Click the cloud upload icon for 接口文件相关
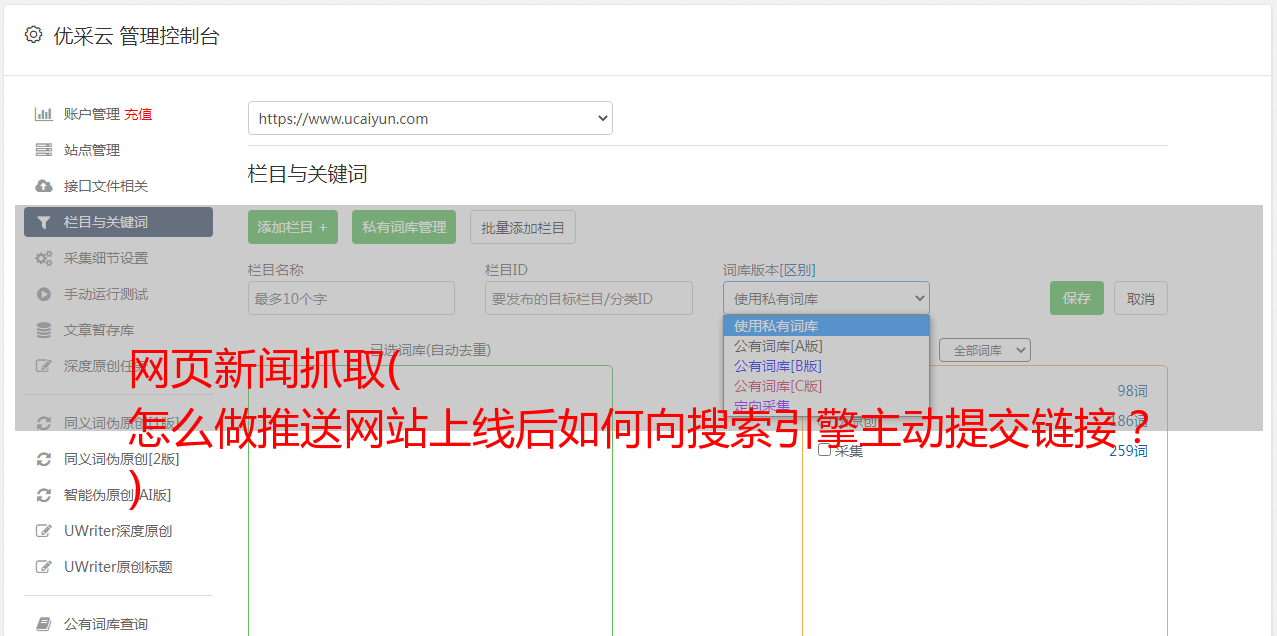 pyautogui.click(x=44, y=186)
